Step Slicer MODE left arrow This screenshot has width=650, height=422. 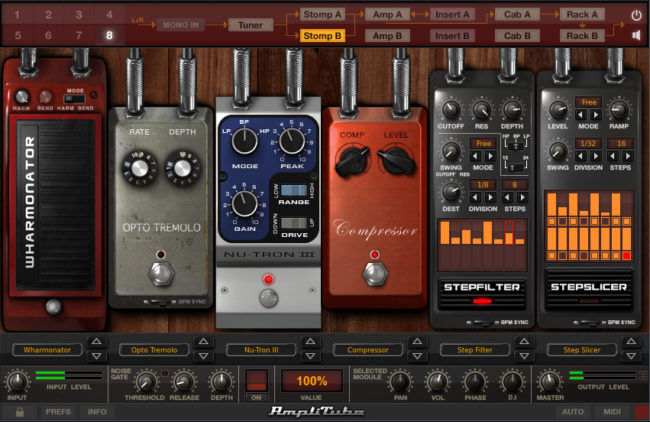pyautogui.click(x=581, y=114)
